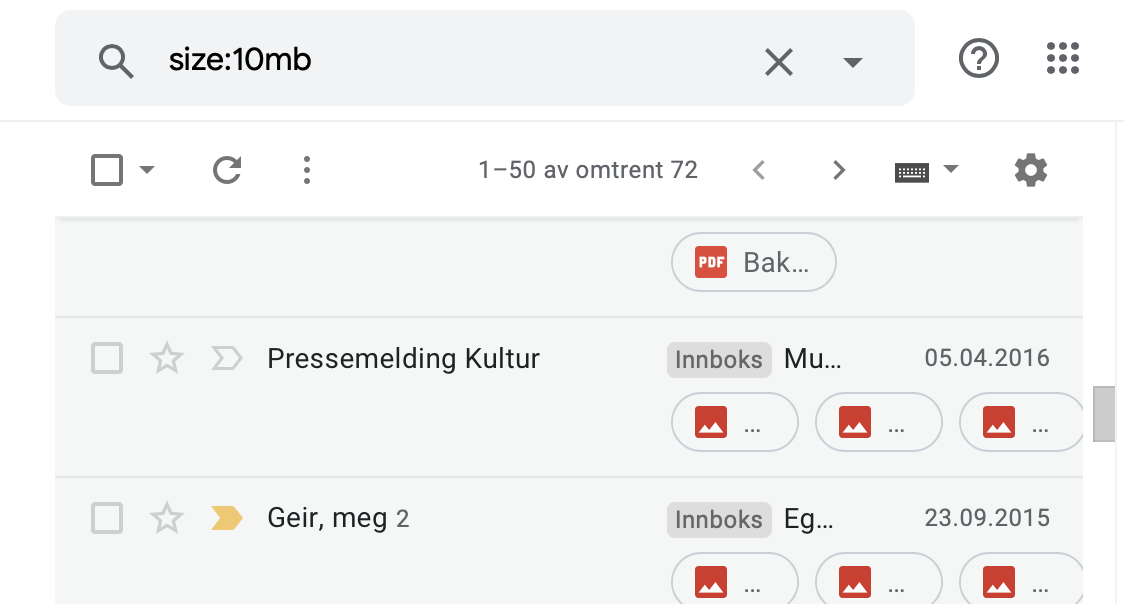
Task: Open the input tools keyboard icon
Action: (913, 169)
